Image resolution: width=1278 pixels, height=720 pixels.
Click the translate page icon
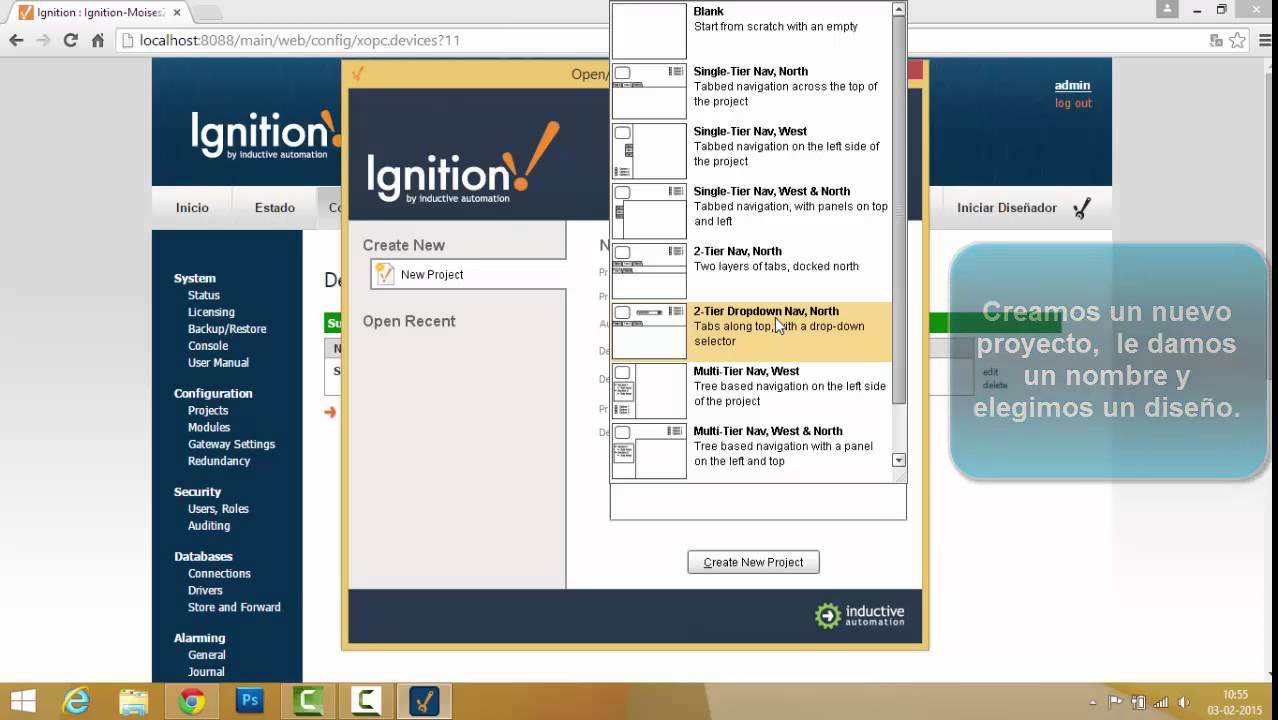pyautogui.click(x=1216, y=40)
